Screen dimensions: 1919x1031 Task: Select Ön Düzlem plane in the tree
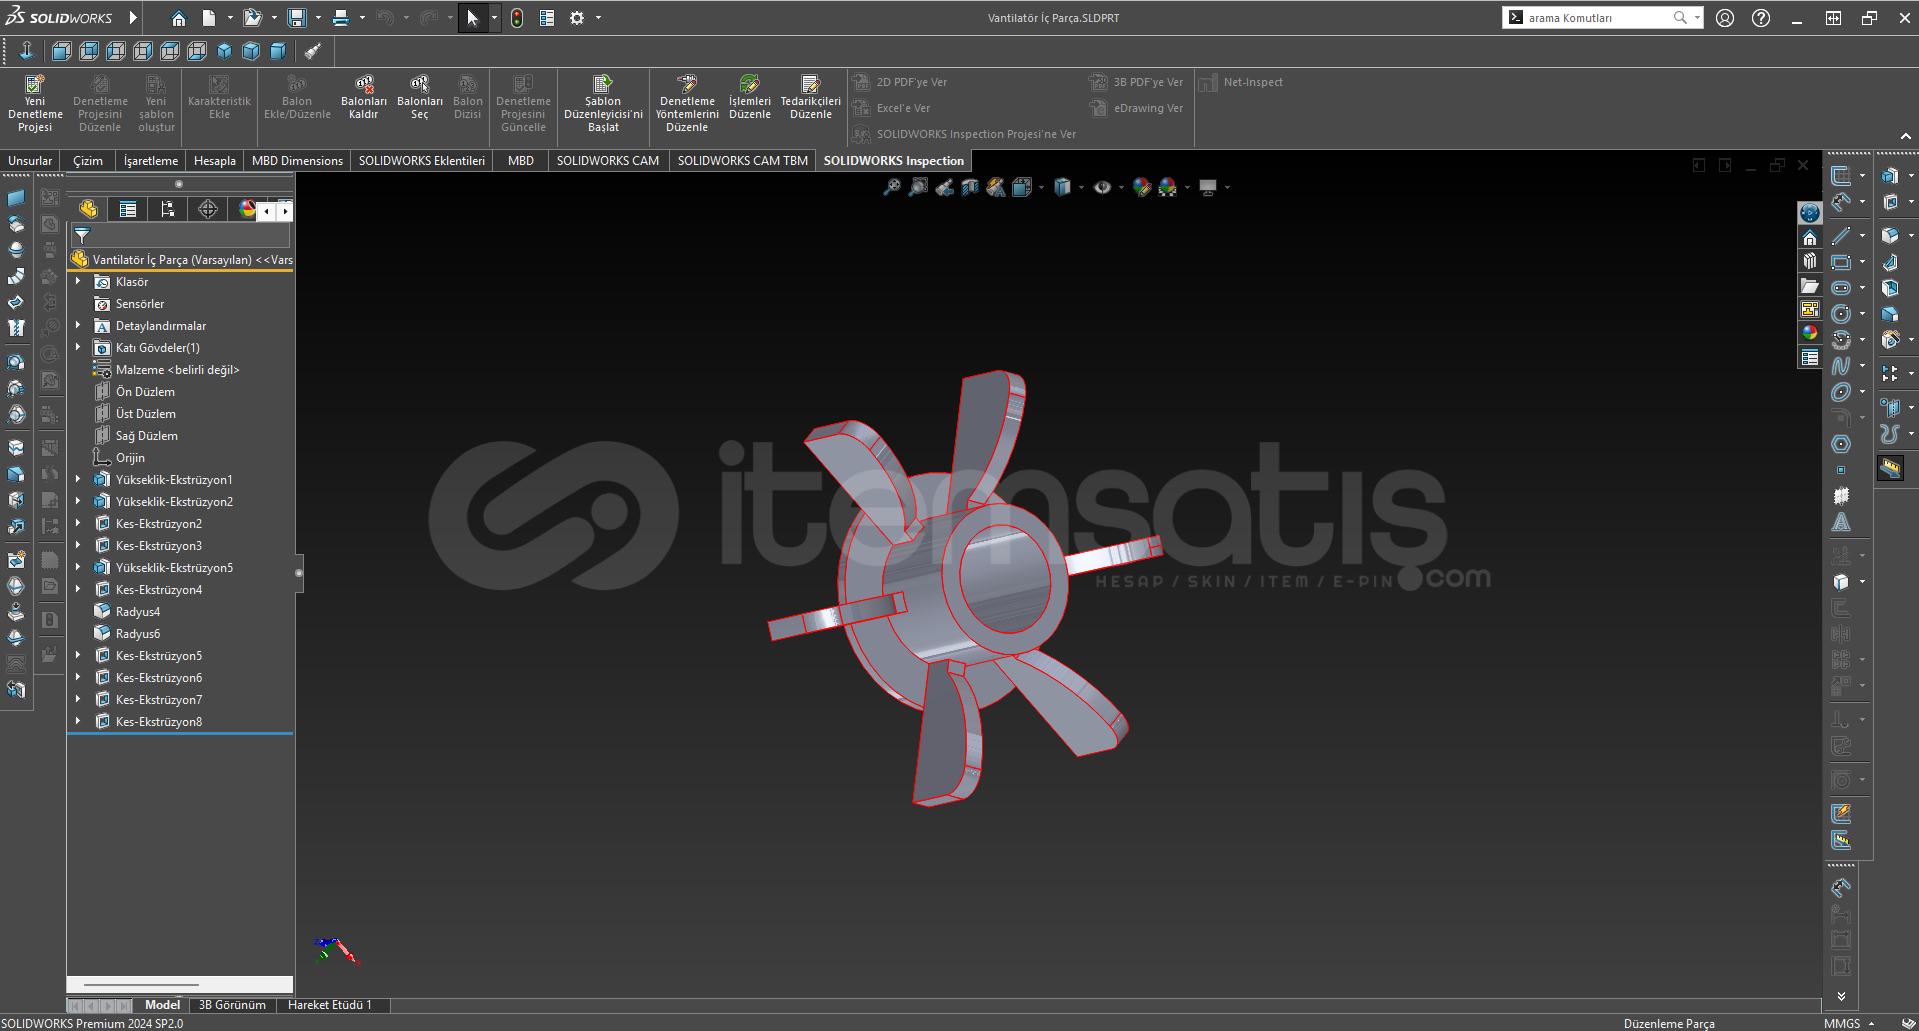click(145, 392)
